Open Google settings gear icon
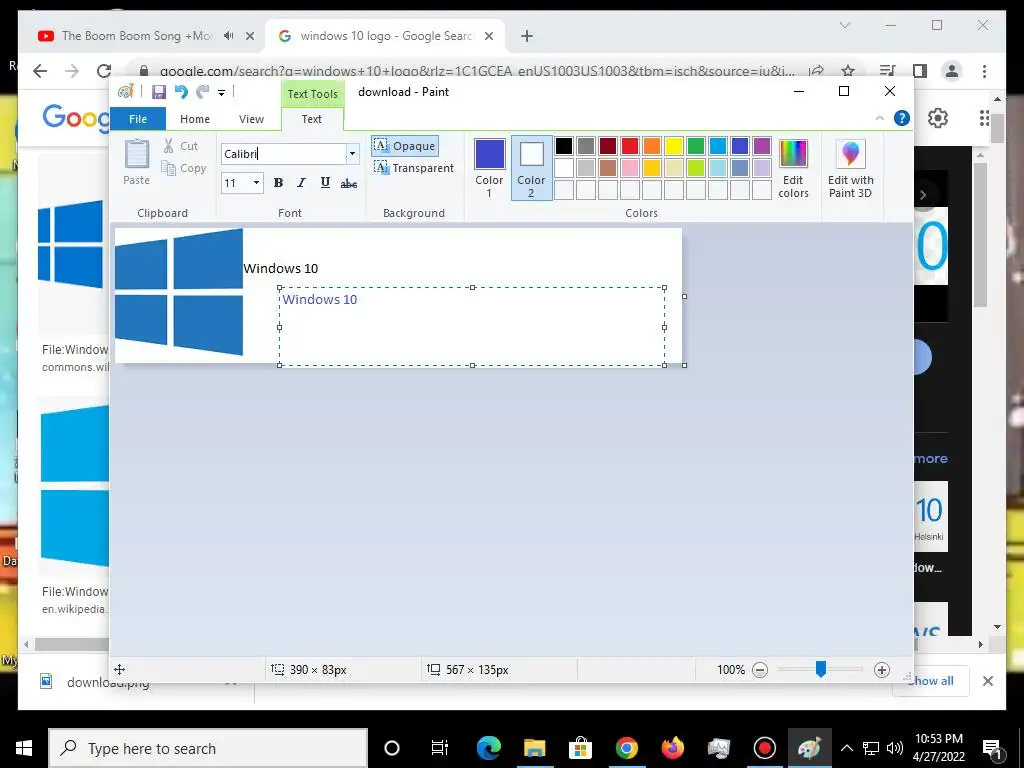Viewport: 1024px width, 768px height. (x=938, y=118)
